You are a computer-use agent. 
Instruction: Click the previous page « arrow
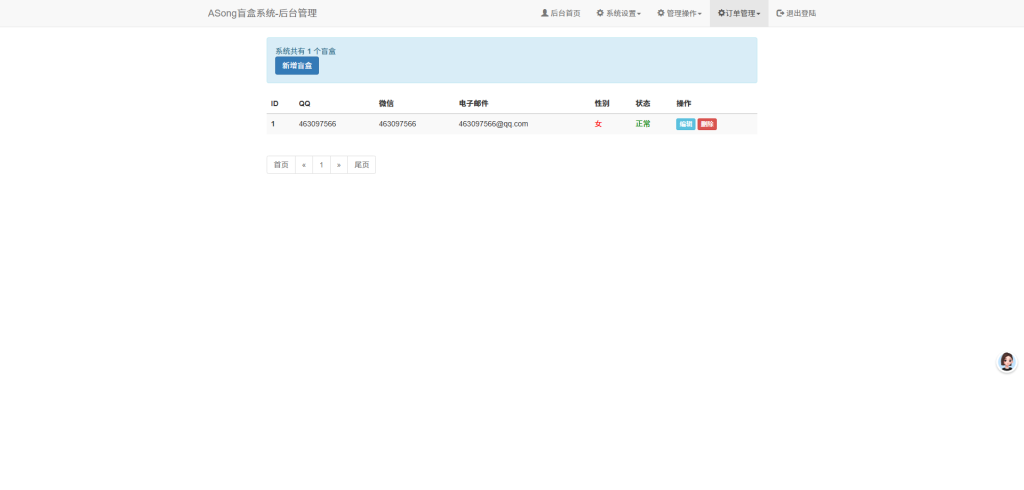(304, 165)
